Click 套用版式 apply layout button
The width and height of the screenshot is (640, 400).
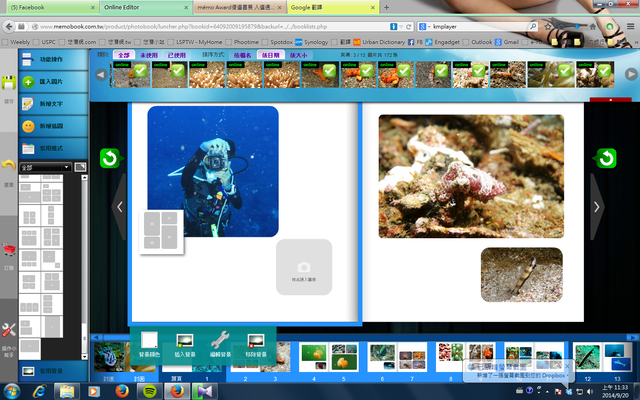[53, 148]
